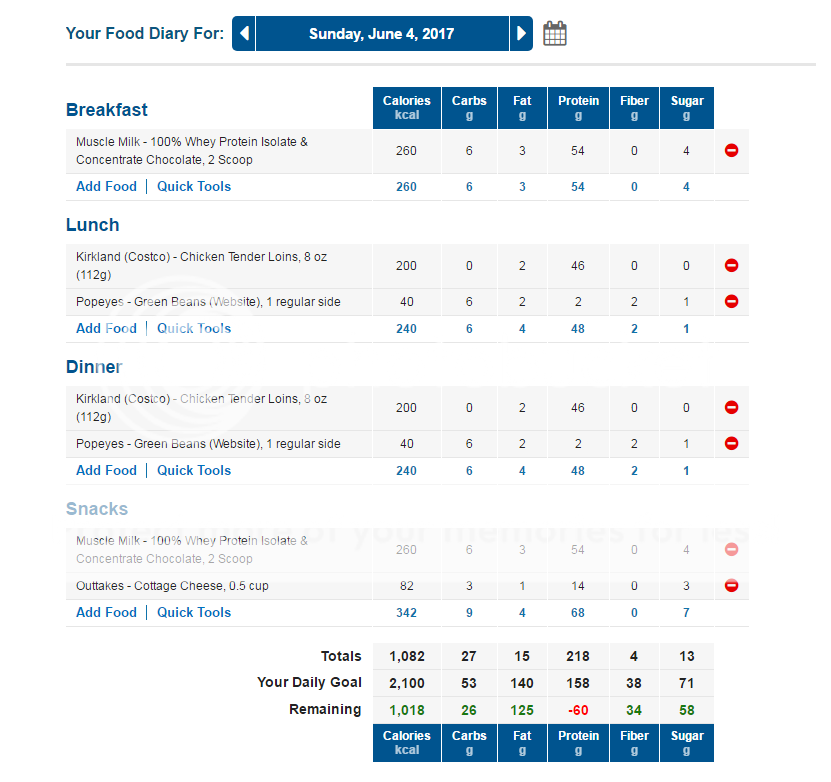Go to previous day arrow
Image resolution: width=831 pixels, height=782 pixels.
244,34
